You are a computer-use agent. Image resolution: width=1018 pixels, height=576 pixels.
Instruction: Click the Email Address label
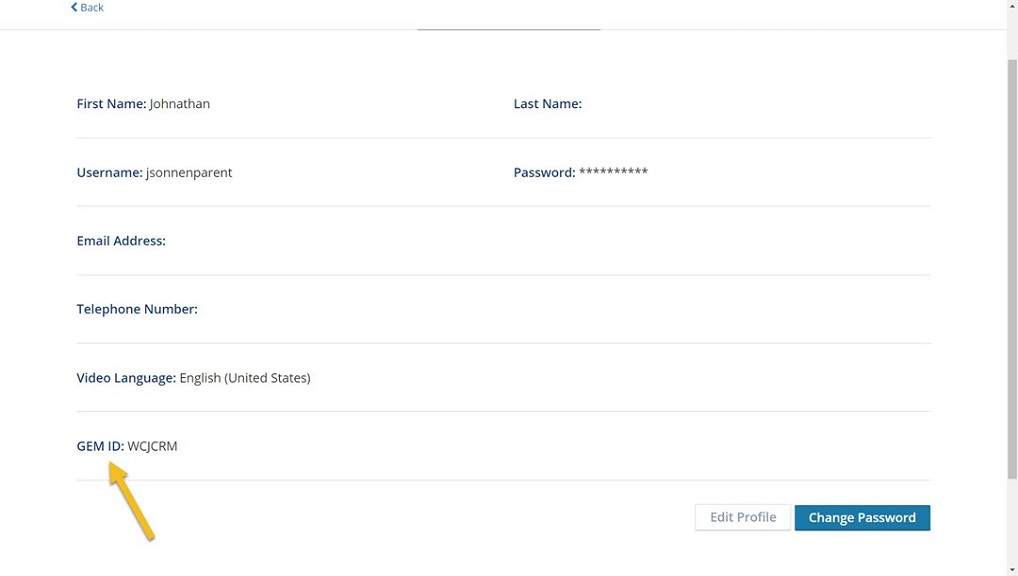pos(121,241)
